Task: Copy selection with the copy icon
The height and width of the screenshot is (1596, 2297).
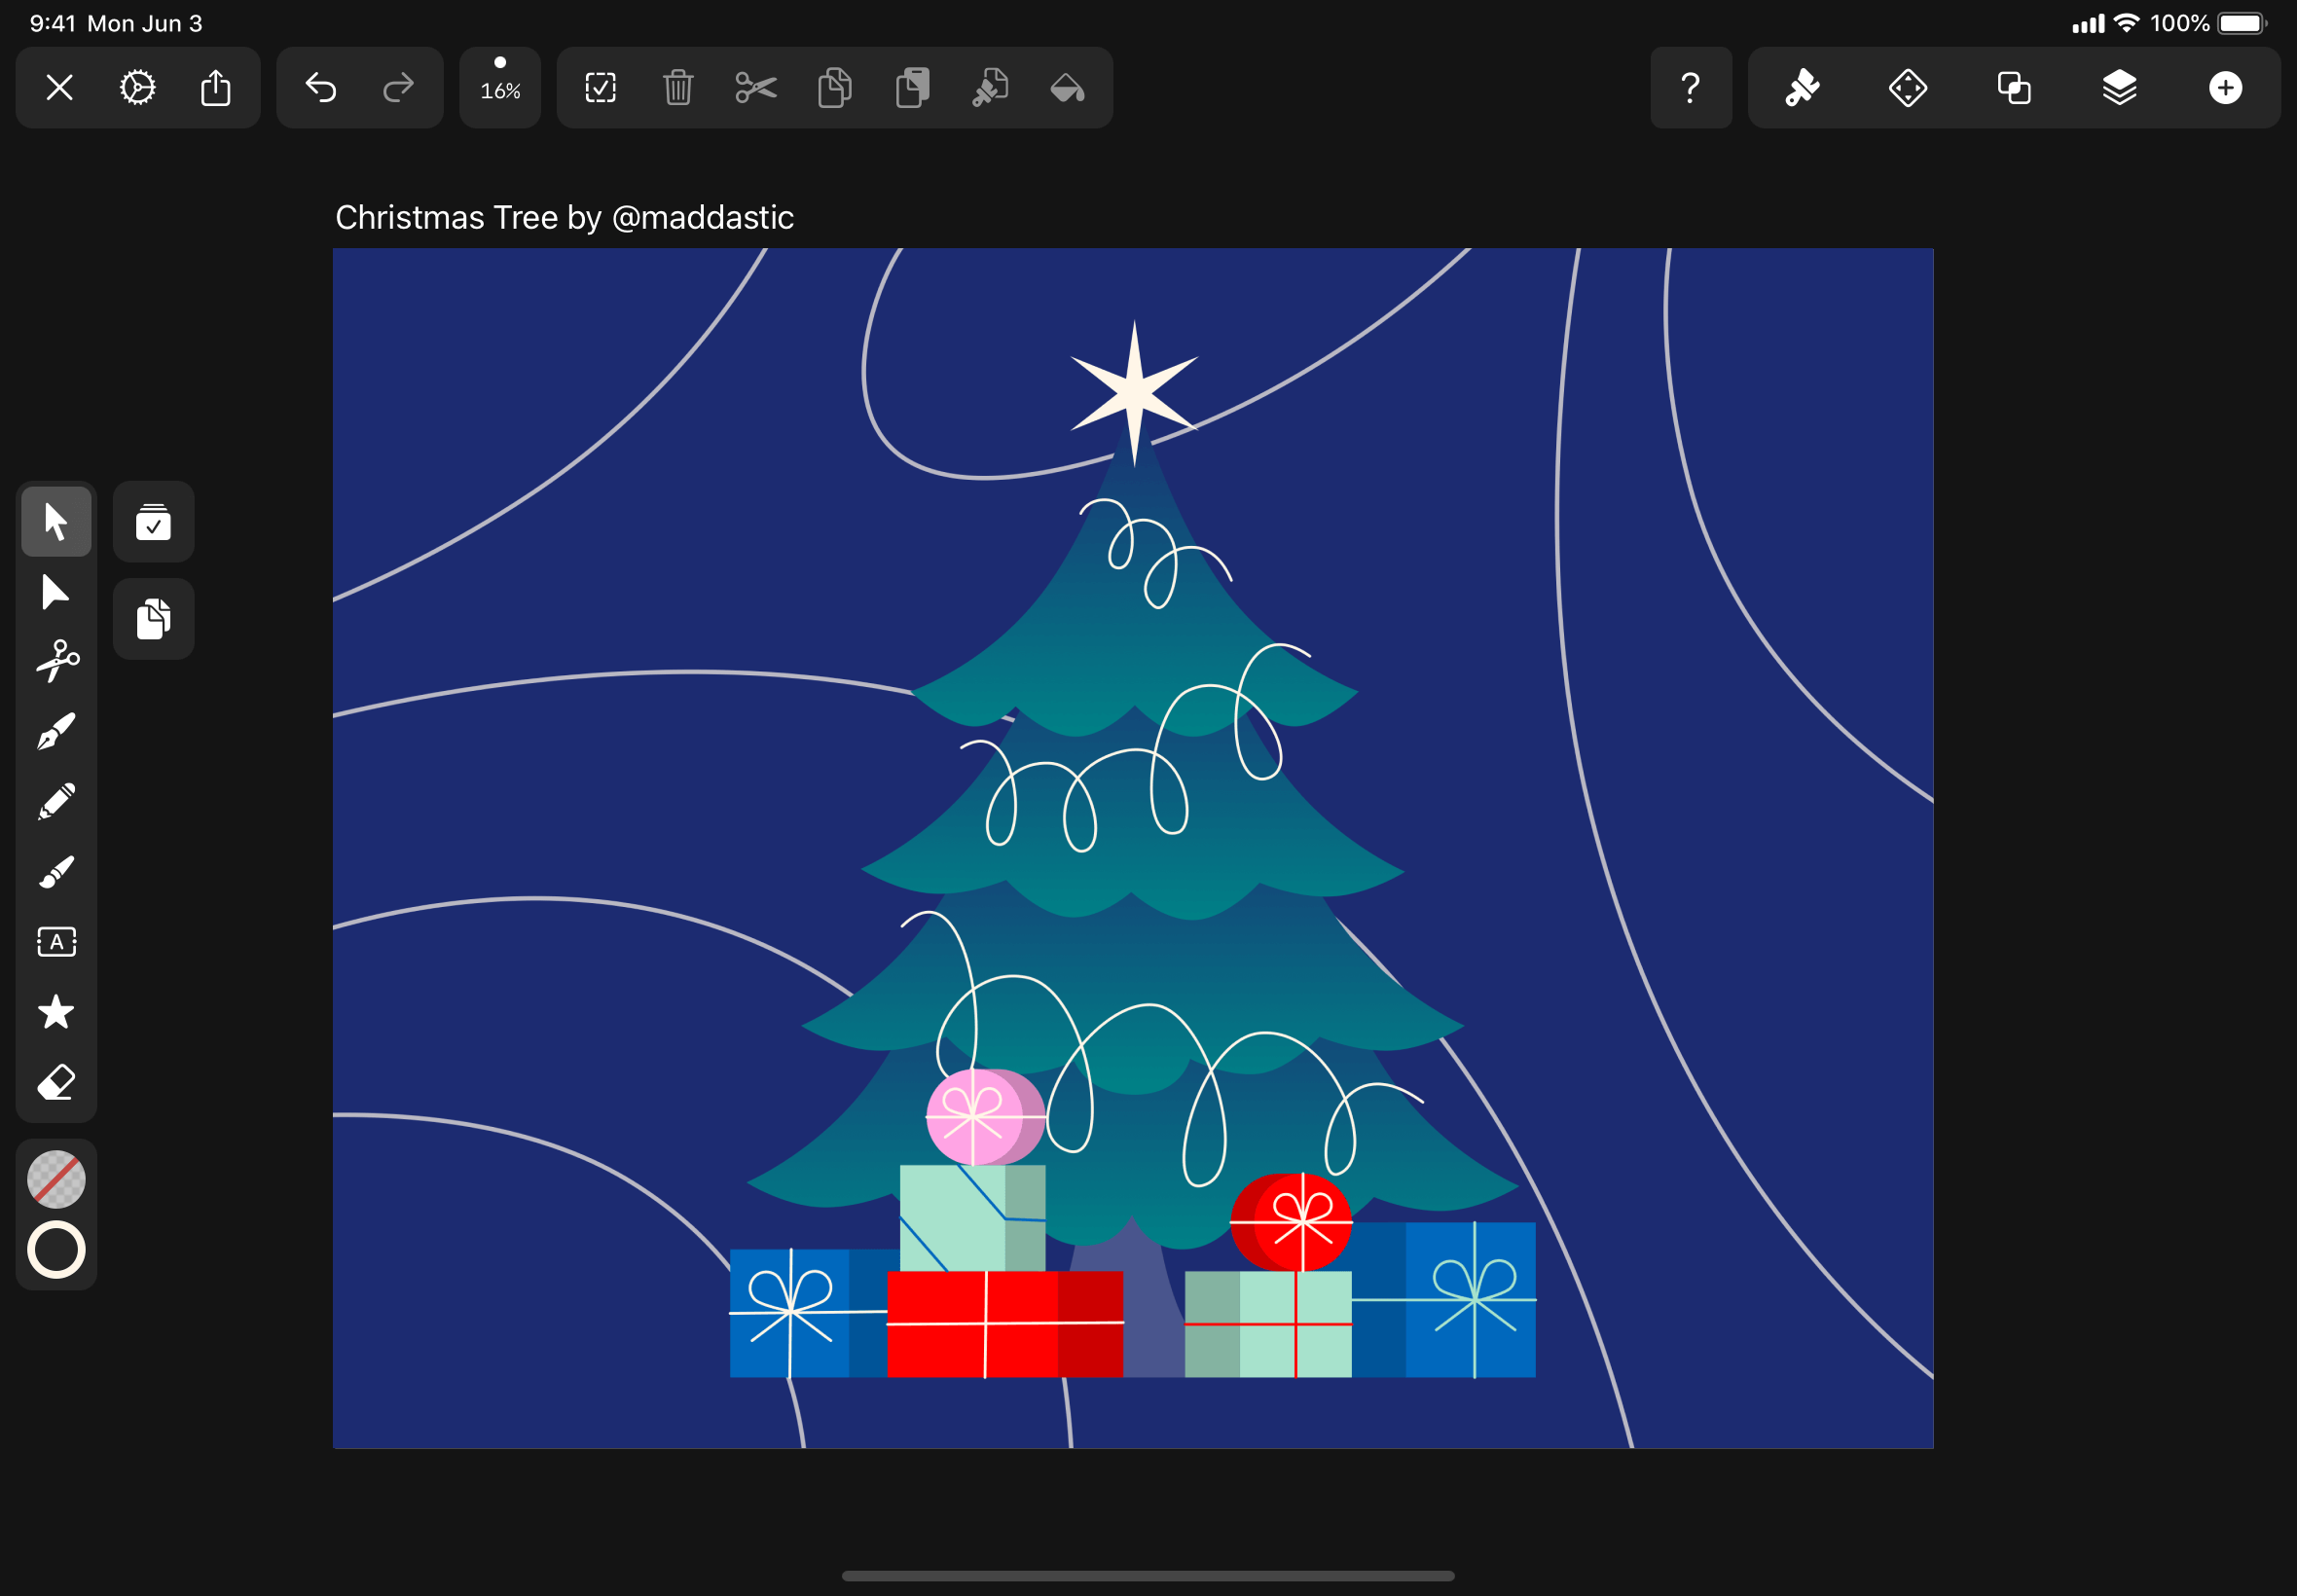Action: [x=834, y=88]
